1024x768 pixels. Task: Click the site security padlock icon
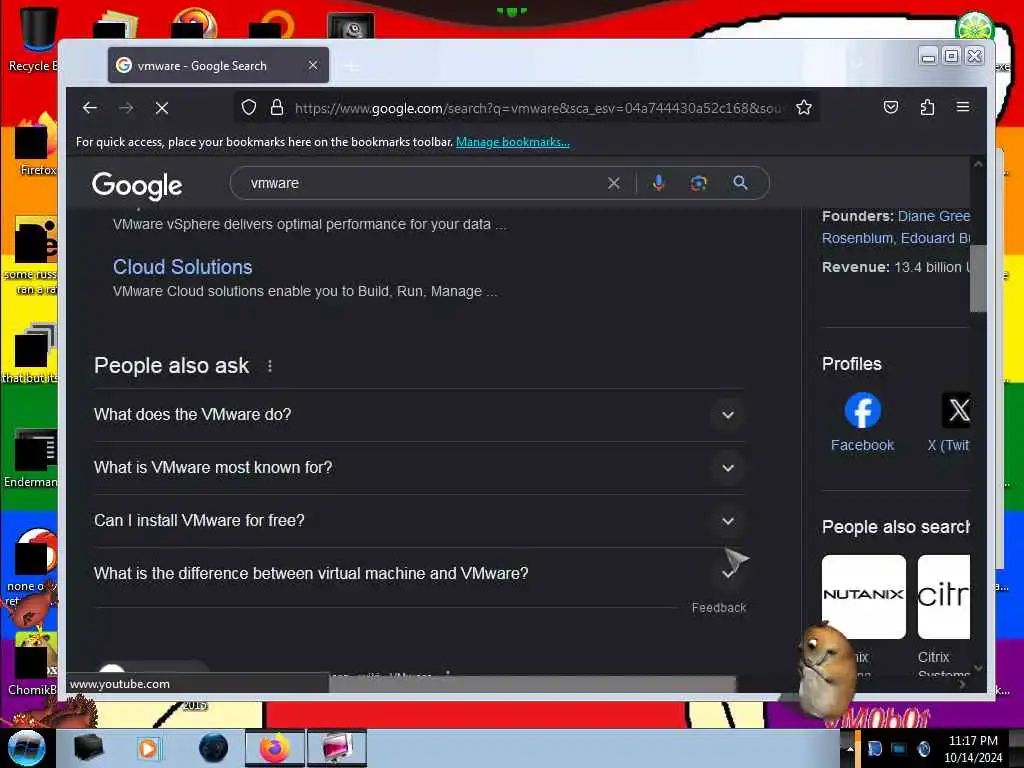click(x=277, y=108)
